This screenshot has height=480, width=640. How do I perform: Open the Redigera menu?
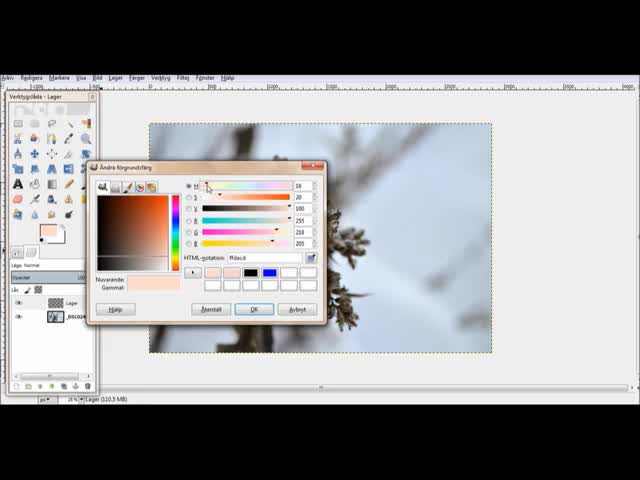click(x=31, y=78)
